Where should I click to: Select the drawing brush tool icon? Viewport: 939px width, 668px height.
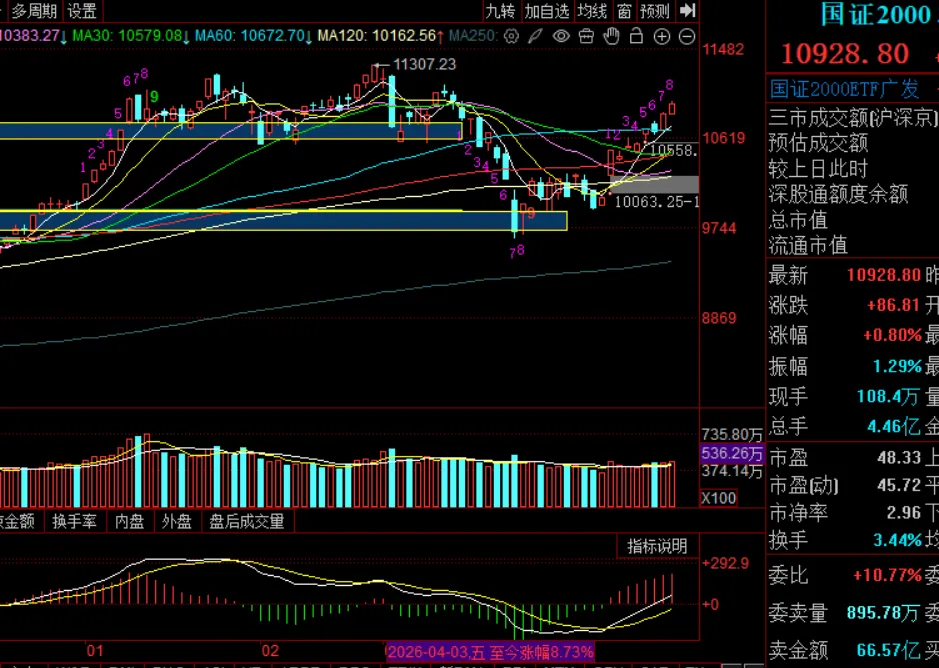click(x=535, y=37)
